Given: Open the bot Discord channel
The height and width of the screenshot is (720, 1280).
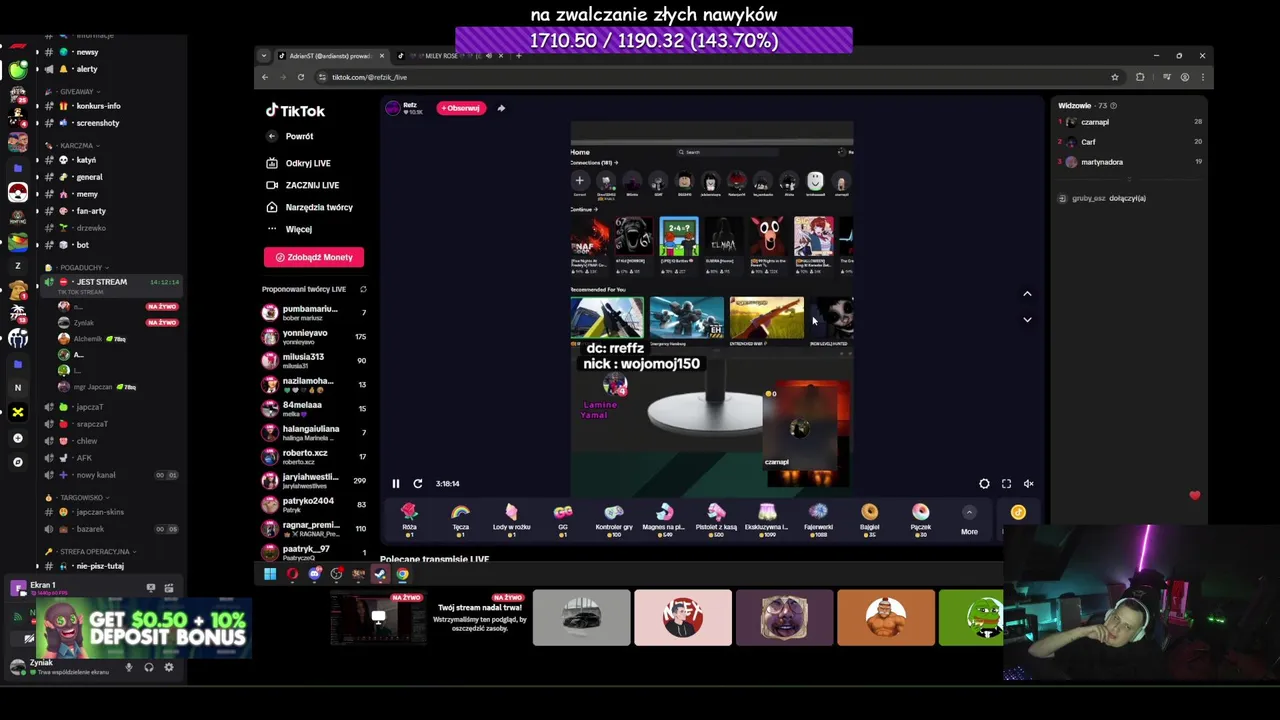Looking at the screenshot, I should pos(82,245).
